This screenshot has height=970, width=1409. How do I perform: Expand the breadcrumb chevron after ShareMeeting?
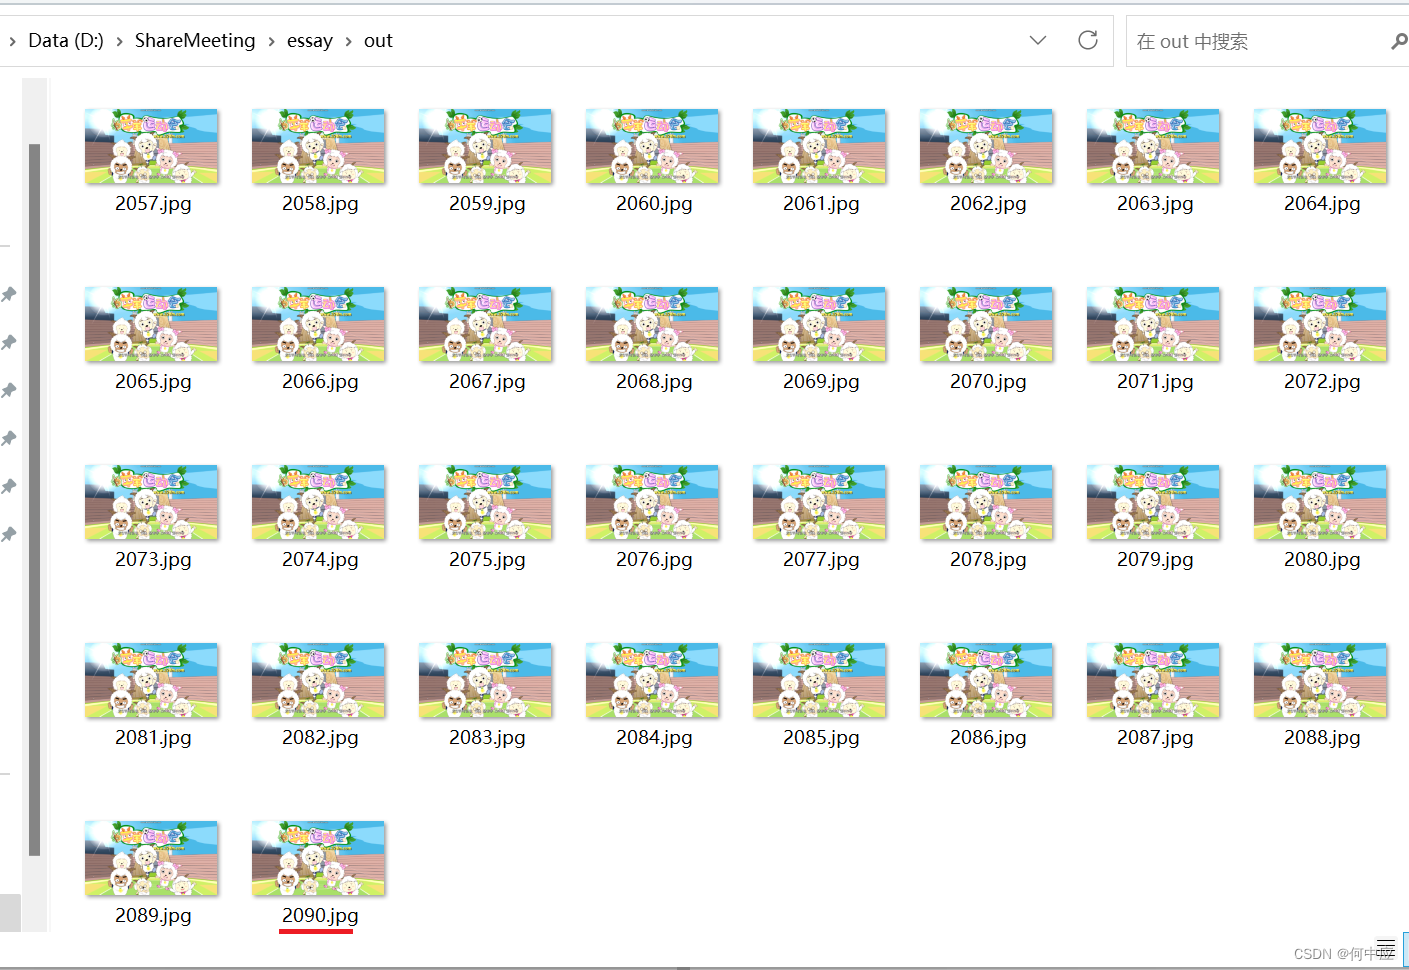point(272,41)
